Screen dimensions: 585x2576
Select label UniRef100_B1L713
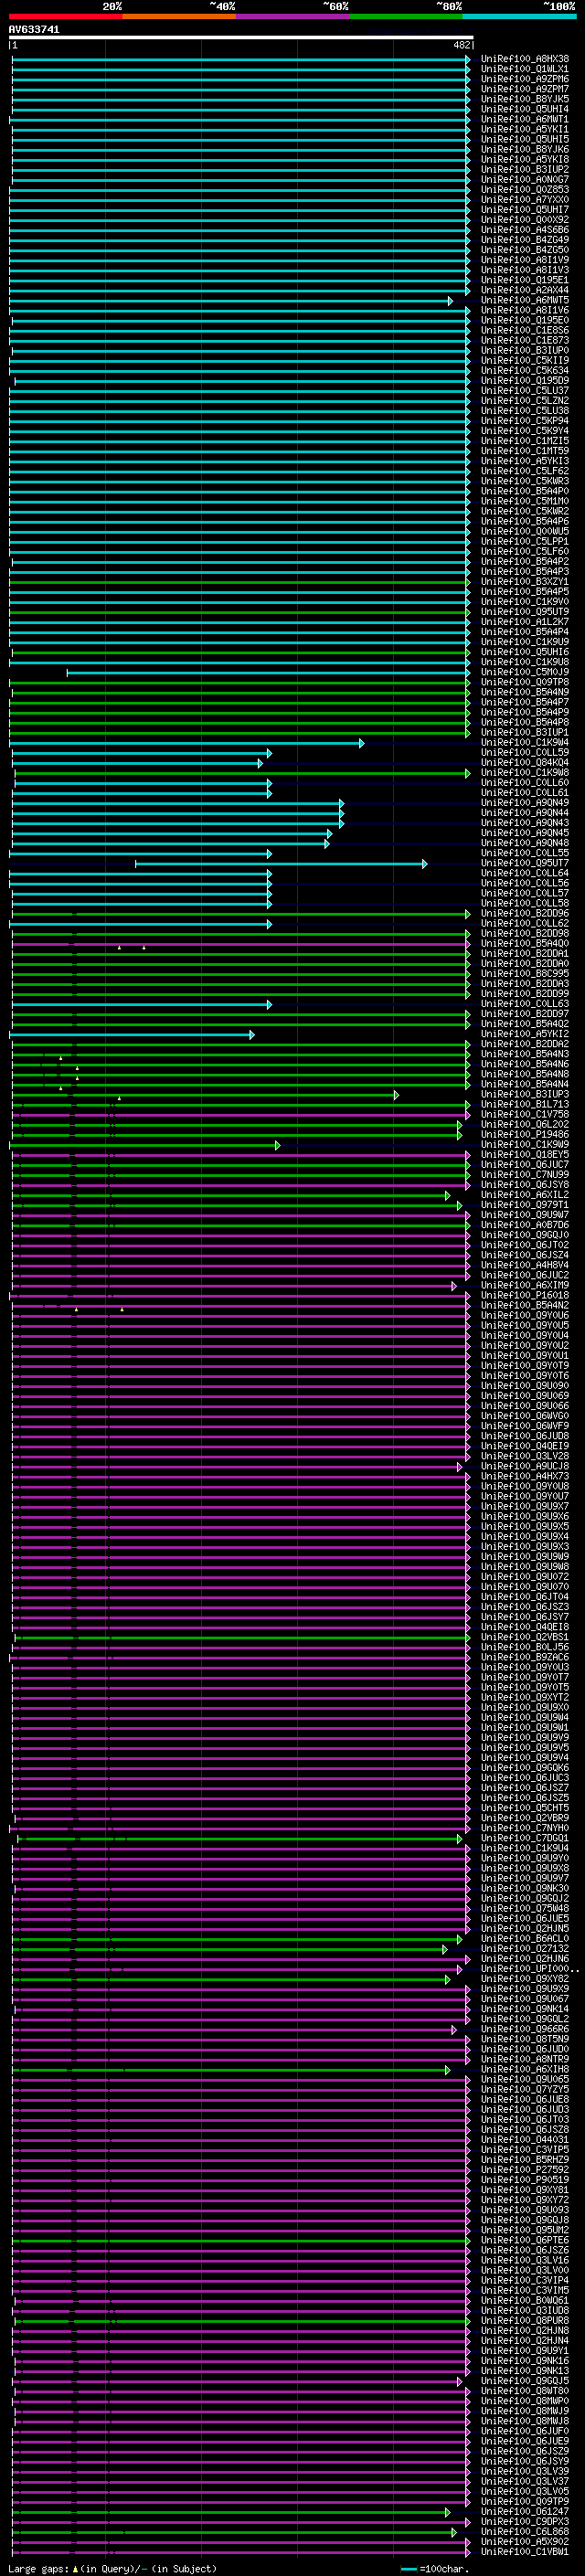click(x=525, y=1105)
